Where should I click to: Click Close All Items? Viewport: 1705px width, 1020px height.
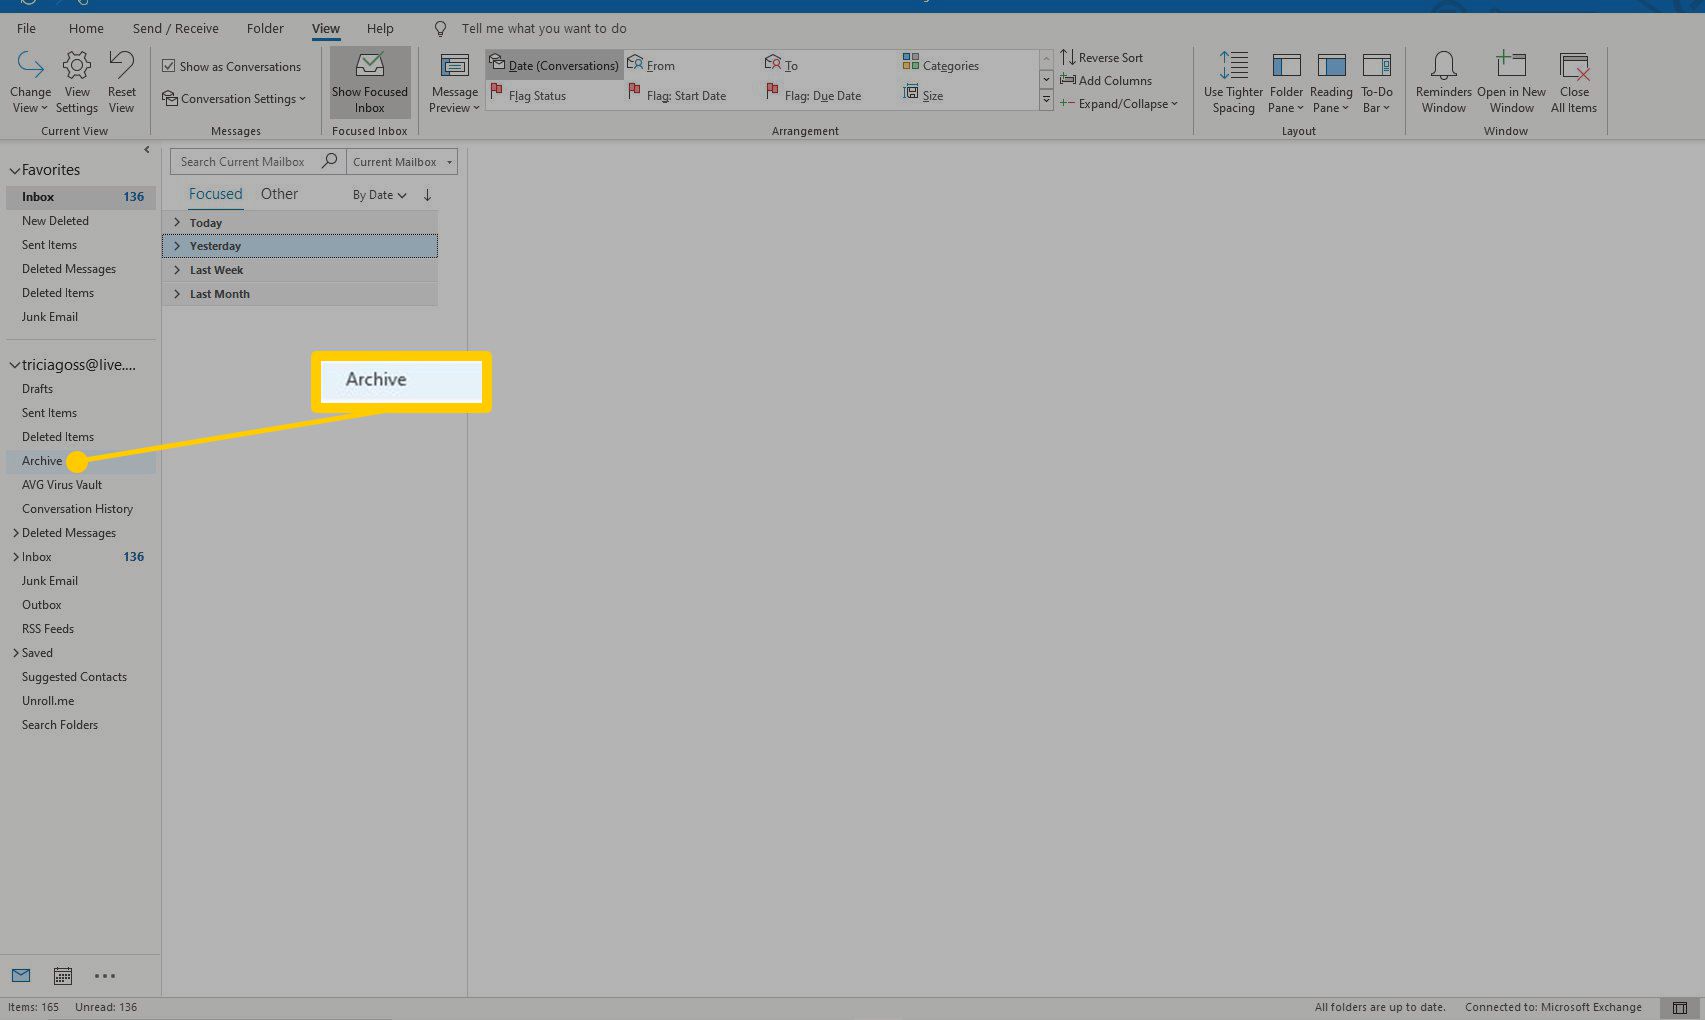(1574, 82)
